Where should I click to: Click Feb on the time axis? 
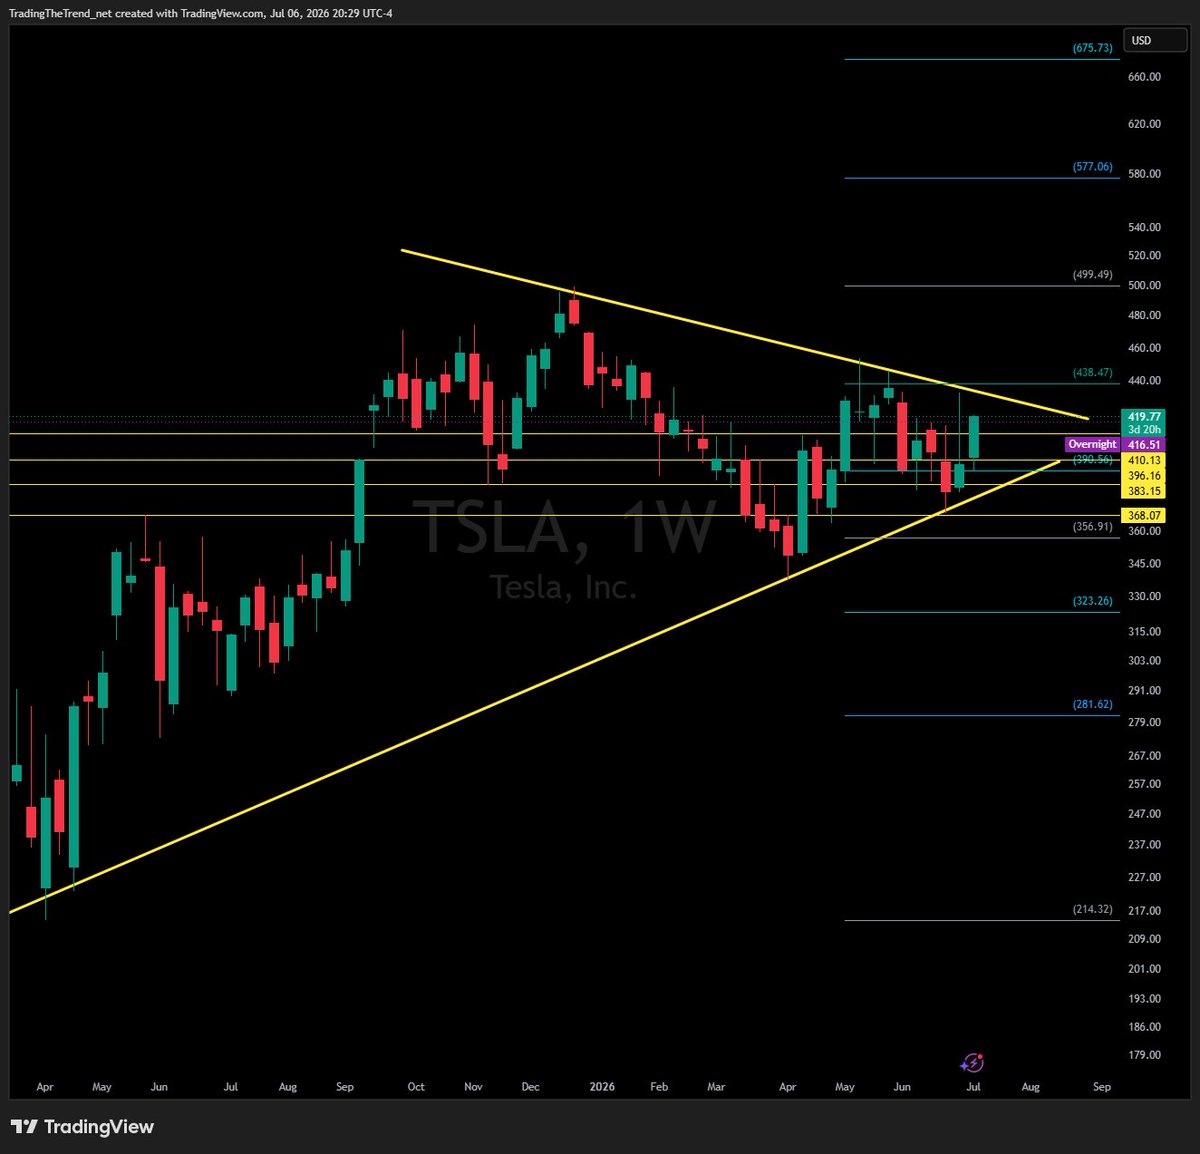click(x=659, y=1087)
